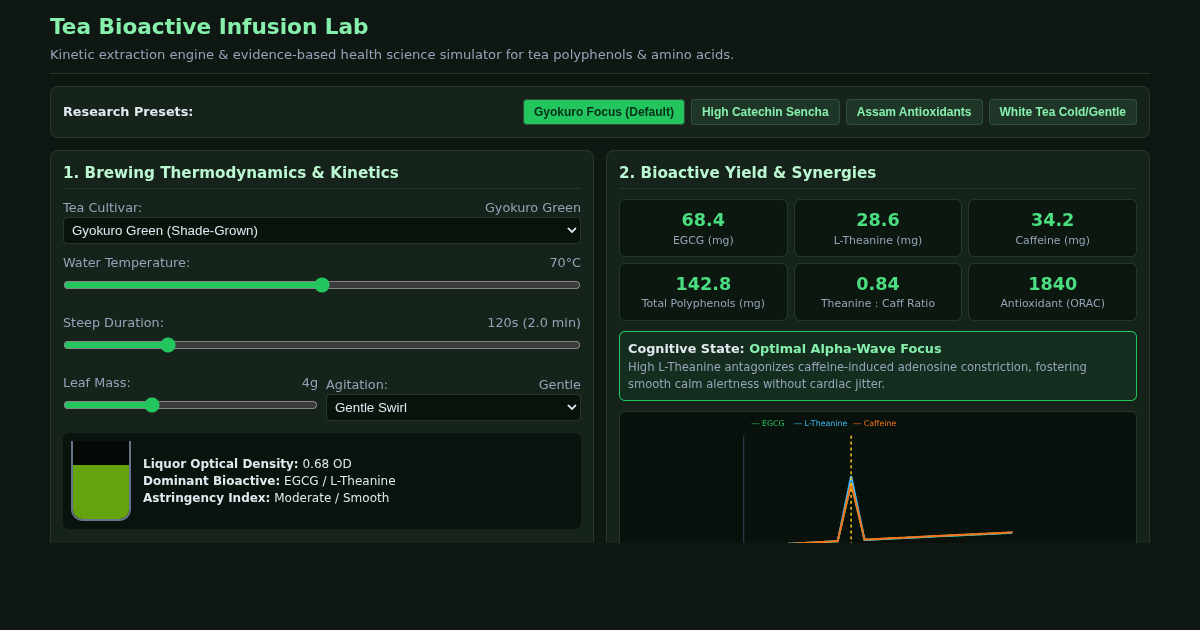This screenshot has height=630, width=1200.
Task: Select the Gyokuro Focus (Default) preset
Action: coord(604,112)
